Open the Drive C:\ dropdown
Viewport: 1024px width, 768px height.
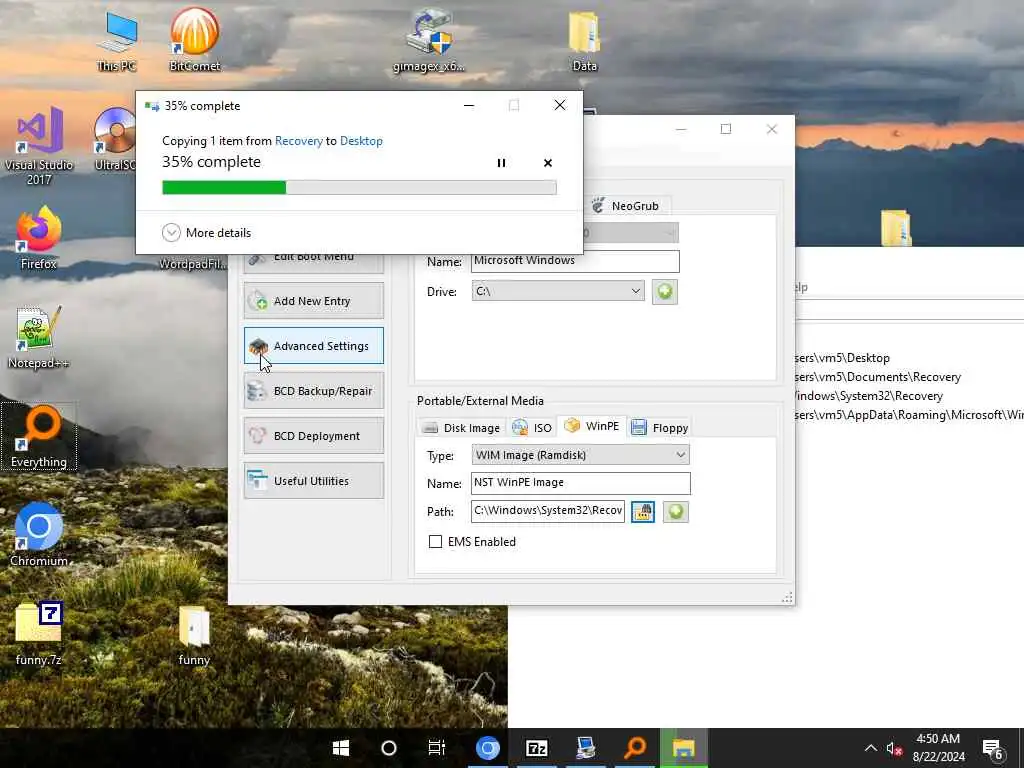(558, 291)
